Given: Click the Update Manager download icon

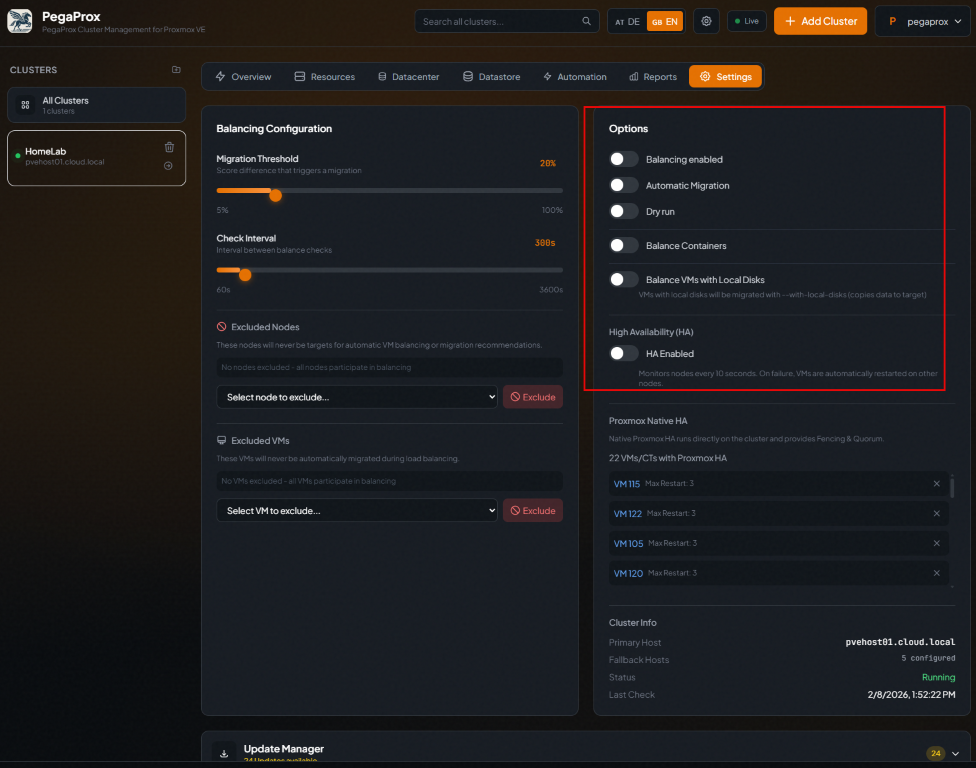Looking at the screenshot, I should (224, 753).
